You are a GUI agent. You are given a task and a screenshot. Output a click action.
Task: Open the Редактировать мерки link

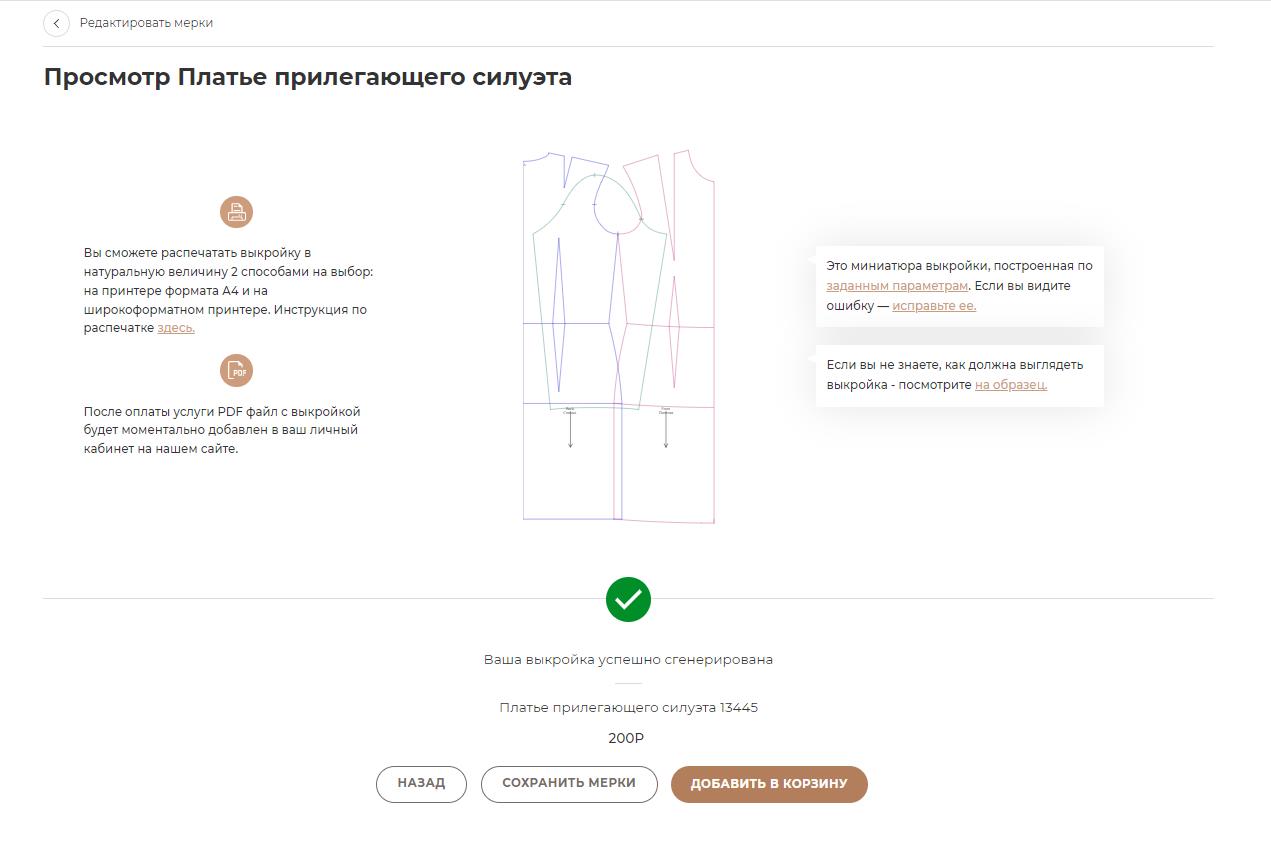146,23
